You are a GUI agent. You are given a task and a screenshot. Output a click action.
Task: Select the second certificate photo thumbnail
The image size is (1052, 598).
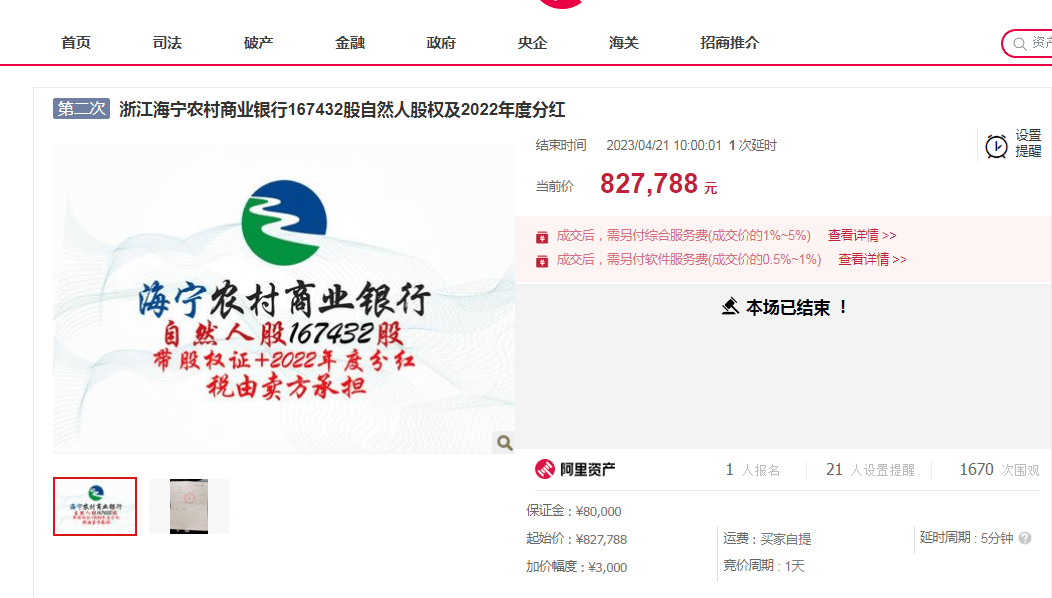(189, 506)
